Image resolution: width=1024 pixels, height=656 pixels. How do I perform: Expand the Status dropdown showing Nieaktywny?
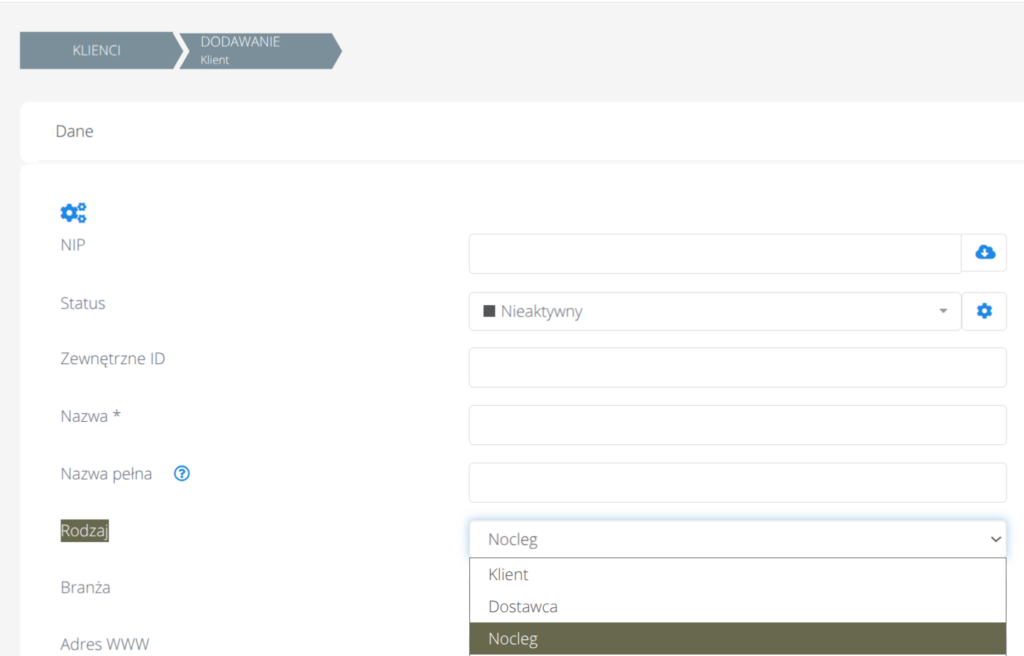pyautogui.click(x=714, y=311)
